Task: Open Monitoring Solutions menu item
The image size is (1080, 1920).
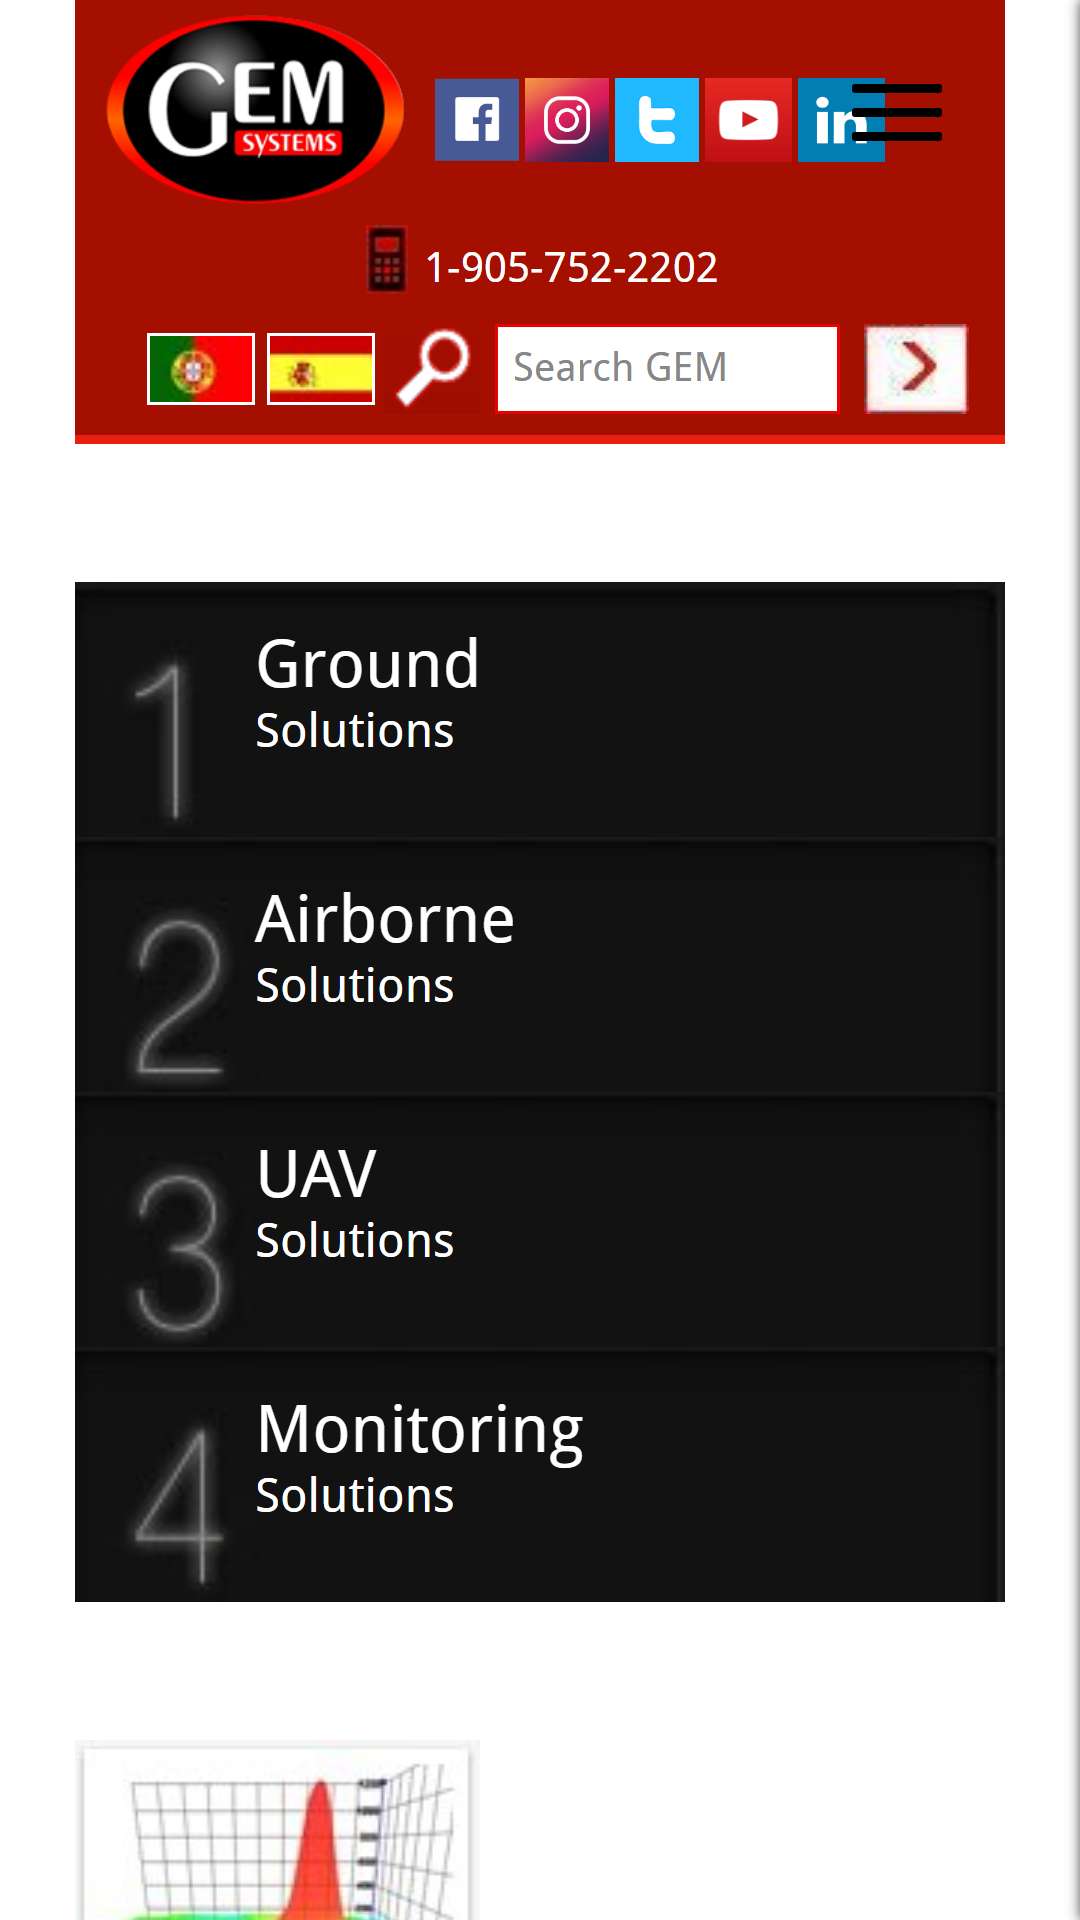Action: click(540, 1476)
